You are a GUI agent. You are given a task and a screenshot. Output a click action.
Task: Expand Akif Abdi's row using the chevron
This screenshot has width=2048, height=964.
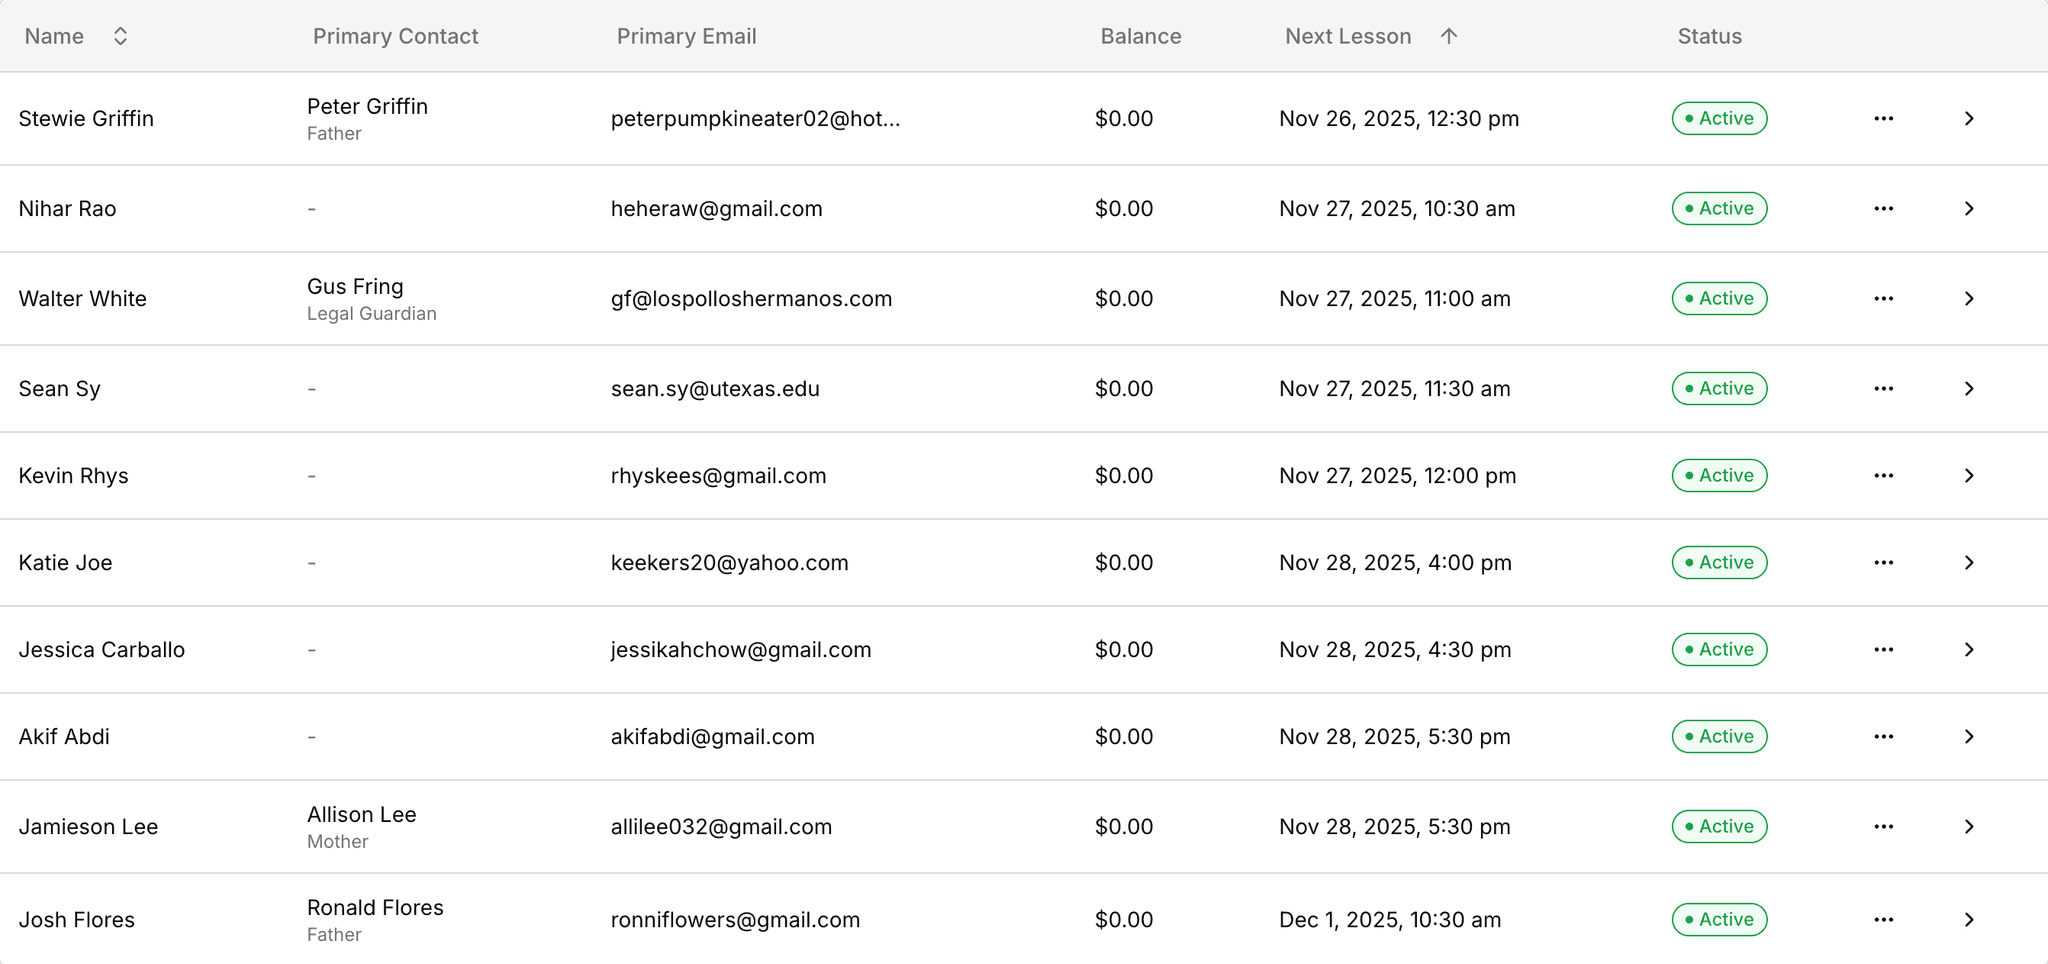pyautogui.click(x=1968, y=737)
